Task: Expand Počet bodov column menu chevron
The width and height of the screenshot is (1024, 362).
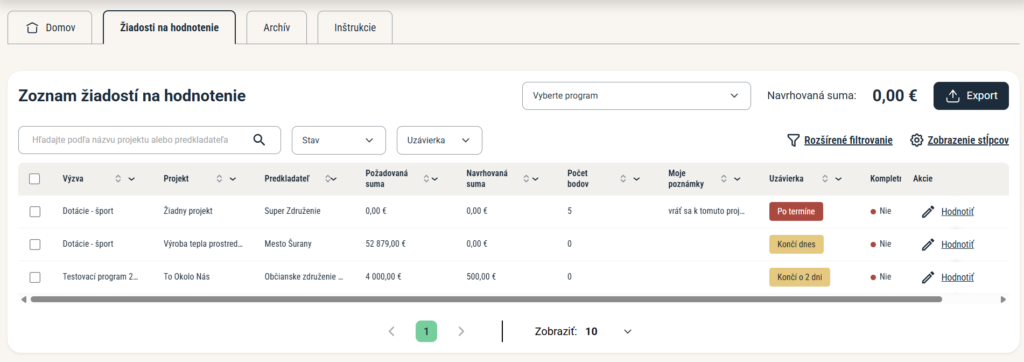Action: pos(636,178)
